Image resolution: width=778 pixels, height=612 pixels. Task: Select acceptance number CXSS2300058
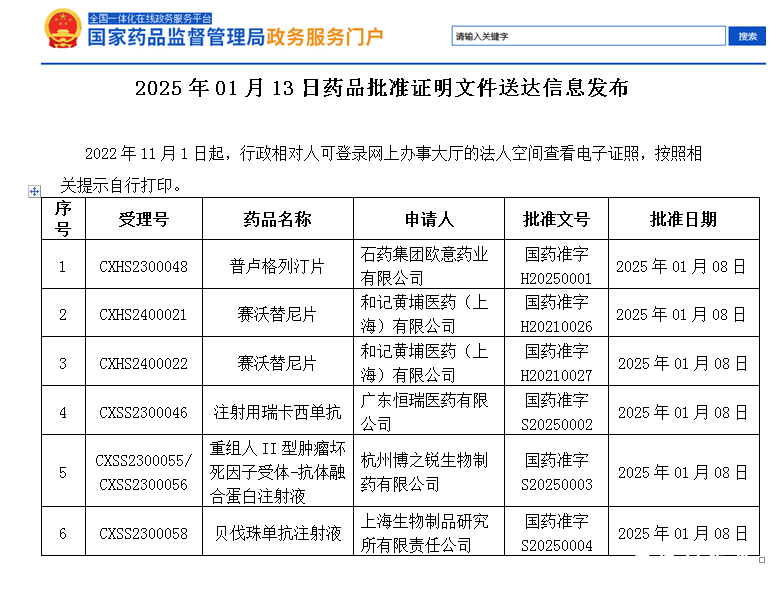pos(143,534)
